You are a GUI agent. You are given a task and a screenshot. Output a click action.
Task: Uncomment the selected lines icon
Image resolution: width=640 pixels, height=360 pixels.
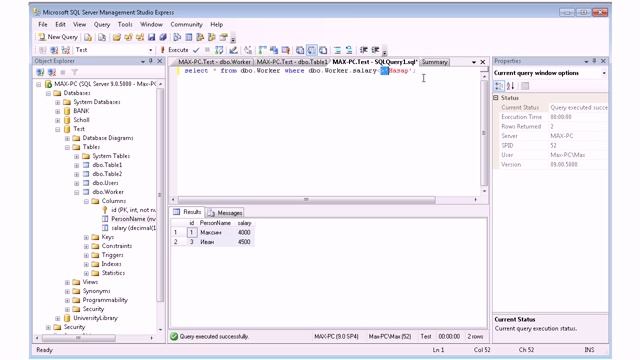349,50
